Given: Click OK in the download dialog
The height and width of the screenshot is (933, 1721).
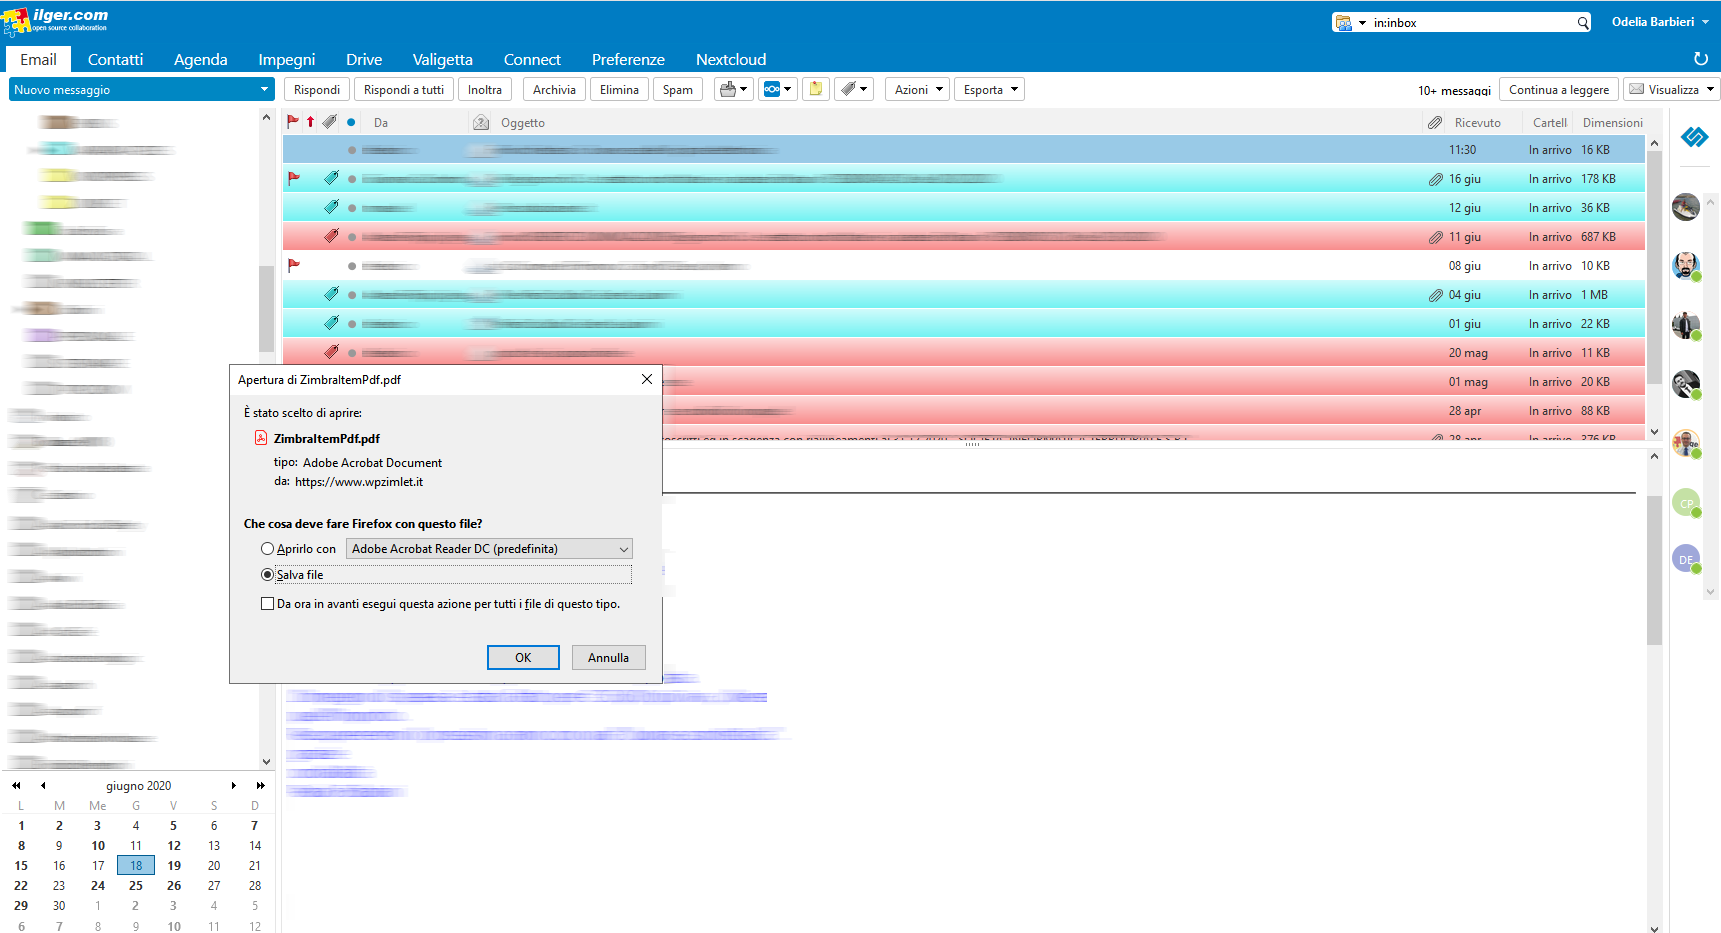Looking at the screenshot, I should point(523,657).
